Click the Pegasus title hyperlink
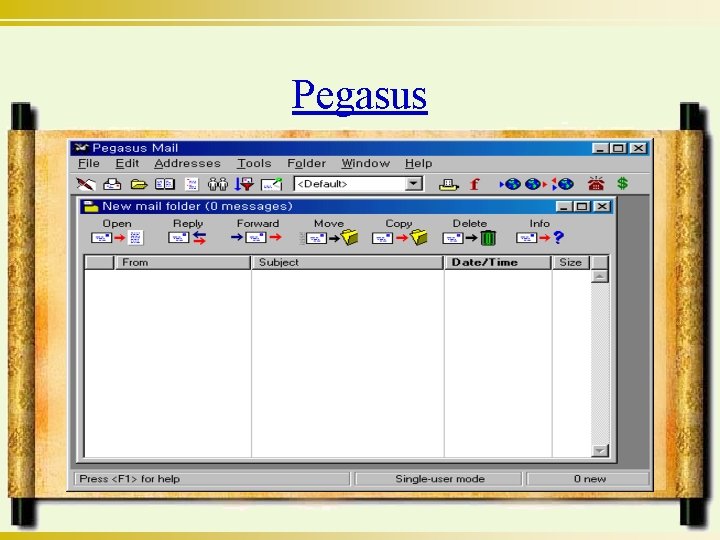 (360, 96)
